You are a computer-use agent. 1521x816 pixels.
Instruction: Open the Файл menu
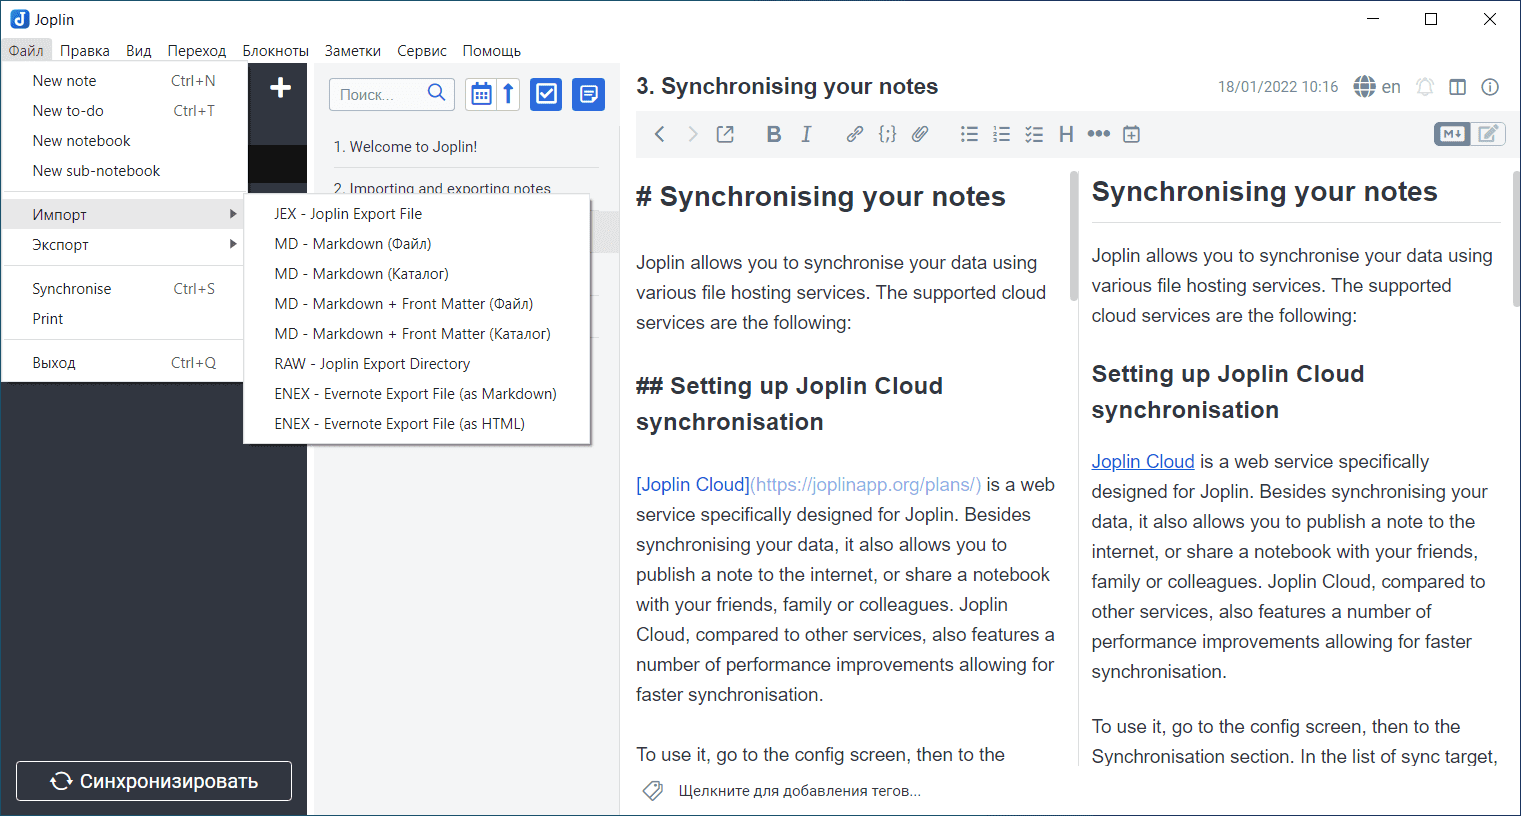(x=26, y=51)
